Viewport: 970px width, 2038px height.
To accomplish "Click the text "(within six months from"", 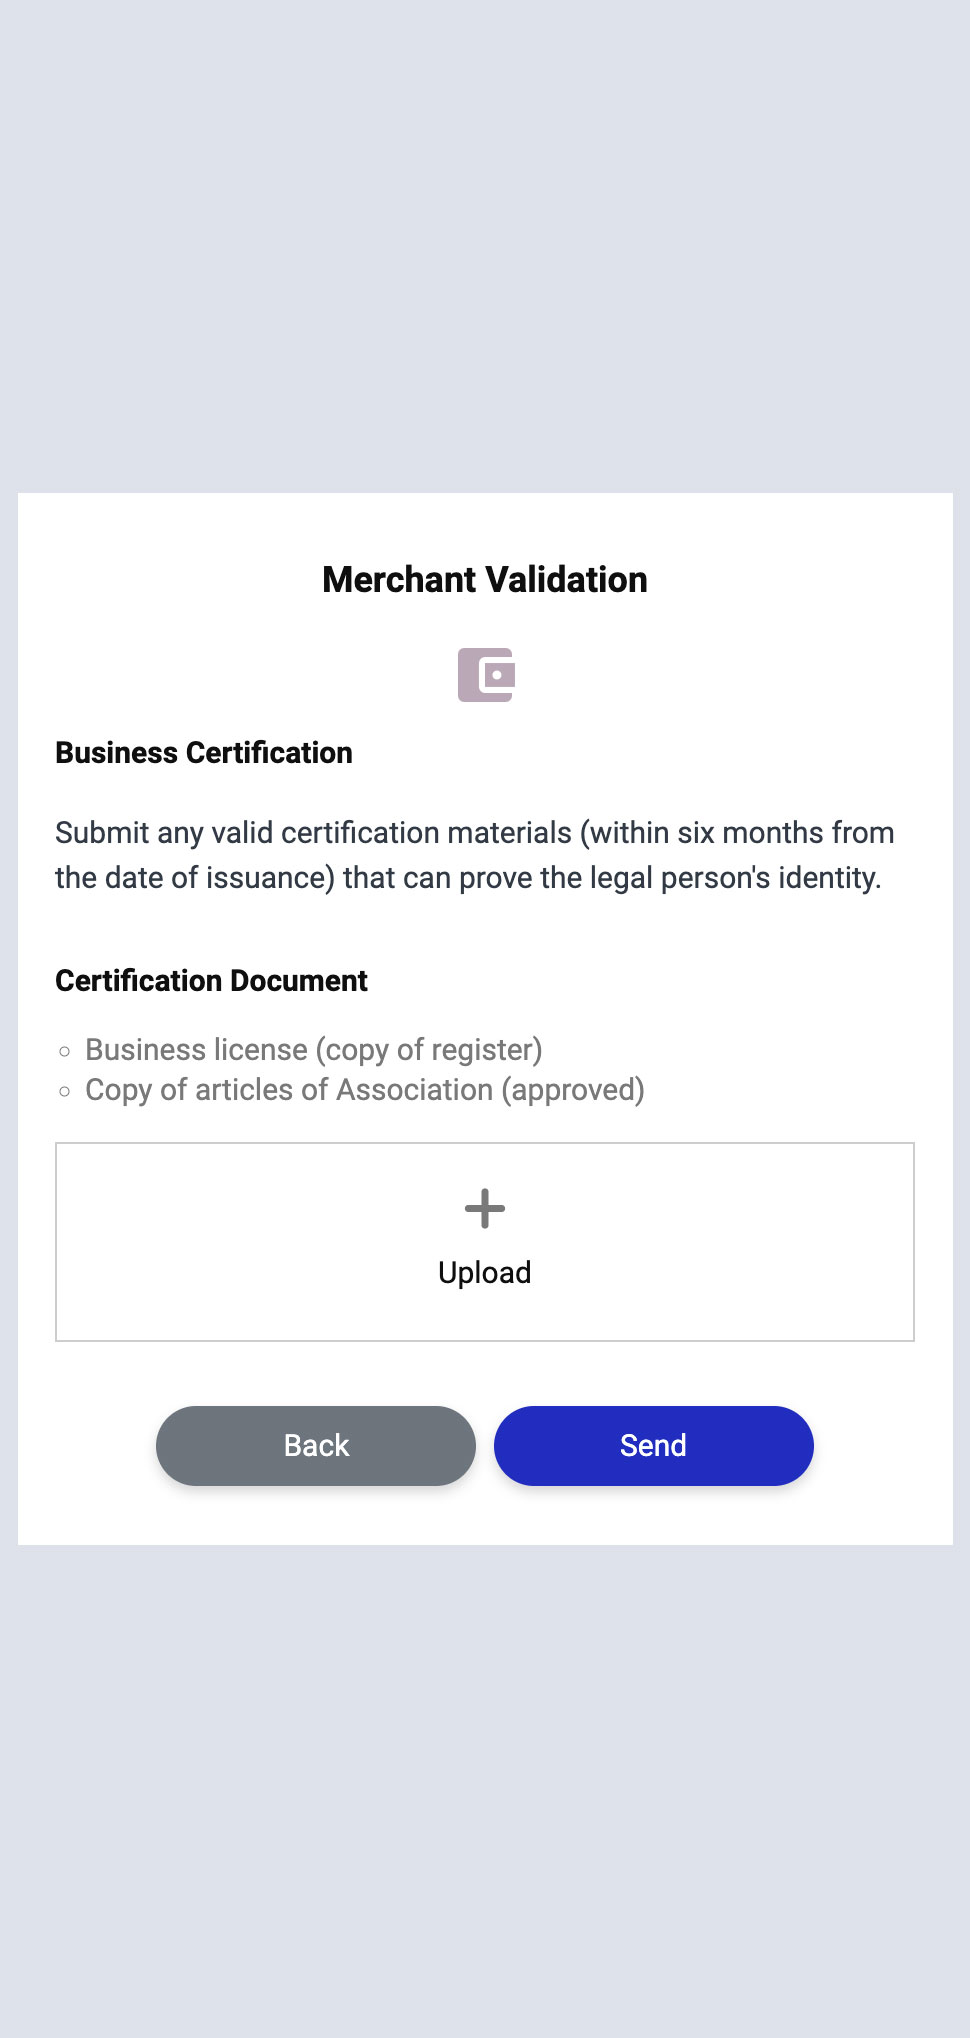I will [x=737, y=833].
